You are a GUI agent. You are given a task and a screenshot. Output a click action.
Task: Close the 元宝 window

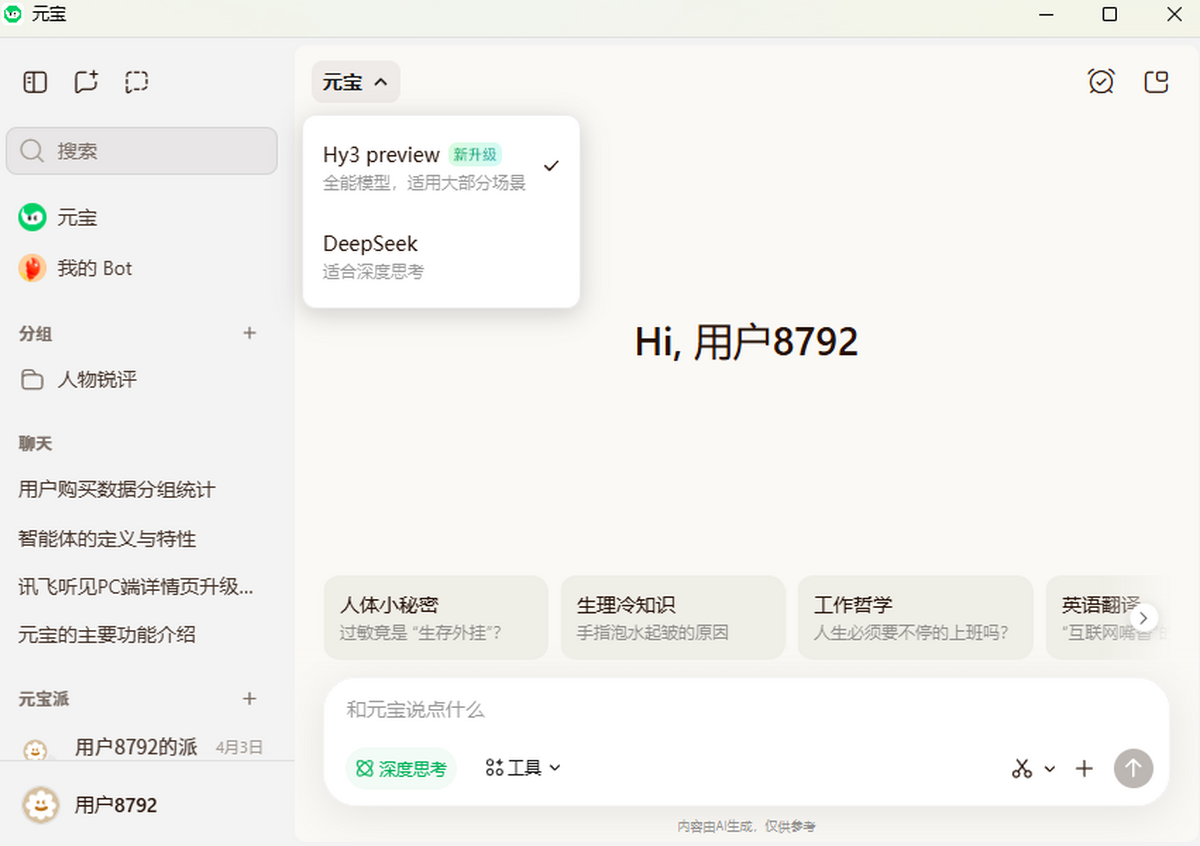(x=1174, y=15)
